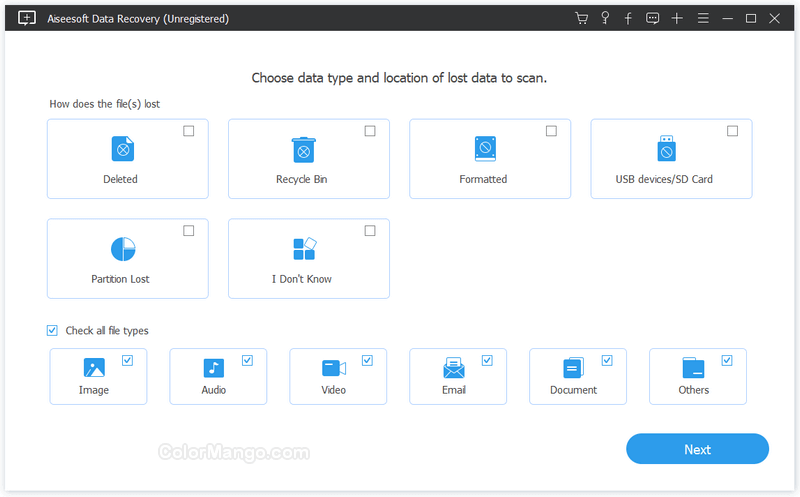Click the plus icon in title bar
This screenshot has height=497, width=800.
(677, 18)
